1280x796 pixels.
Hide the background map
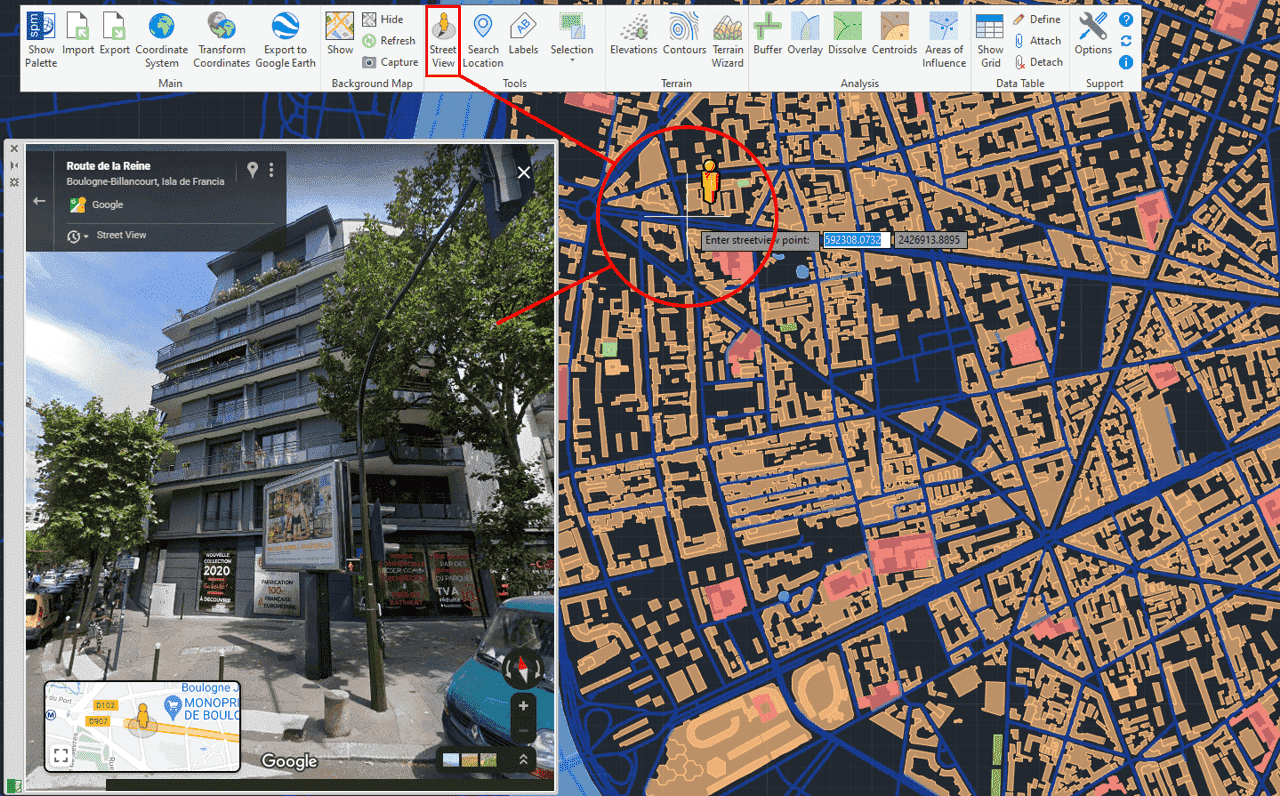point(383,19)
